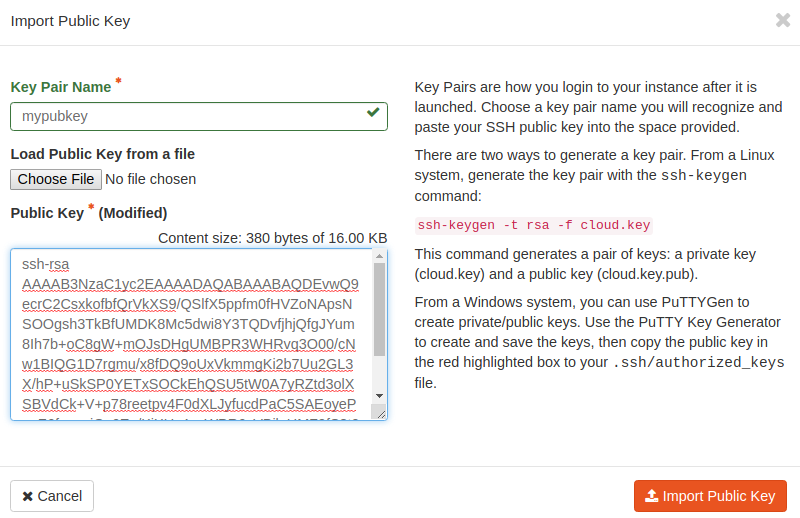Click the red asterisk beside Public Key

[x=91, y=208]
